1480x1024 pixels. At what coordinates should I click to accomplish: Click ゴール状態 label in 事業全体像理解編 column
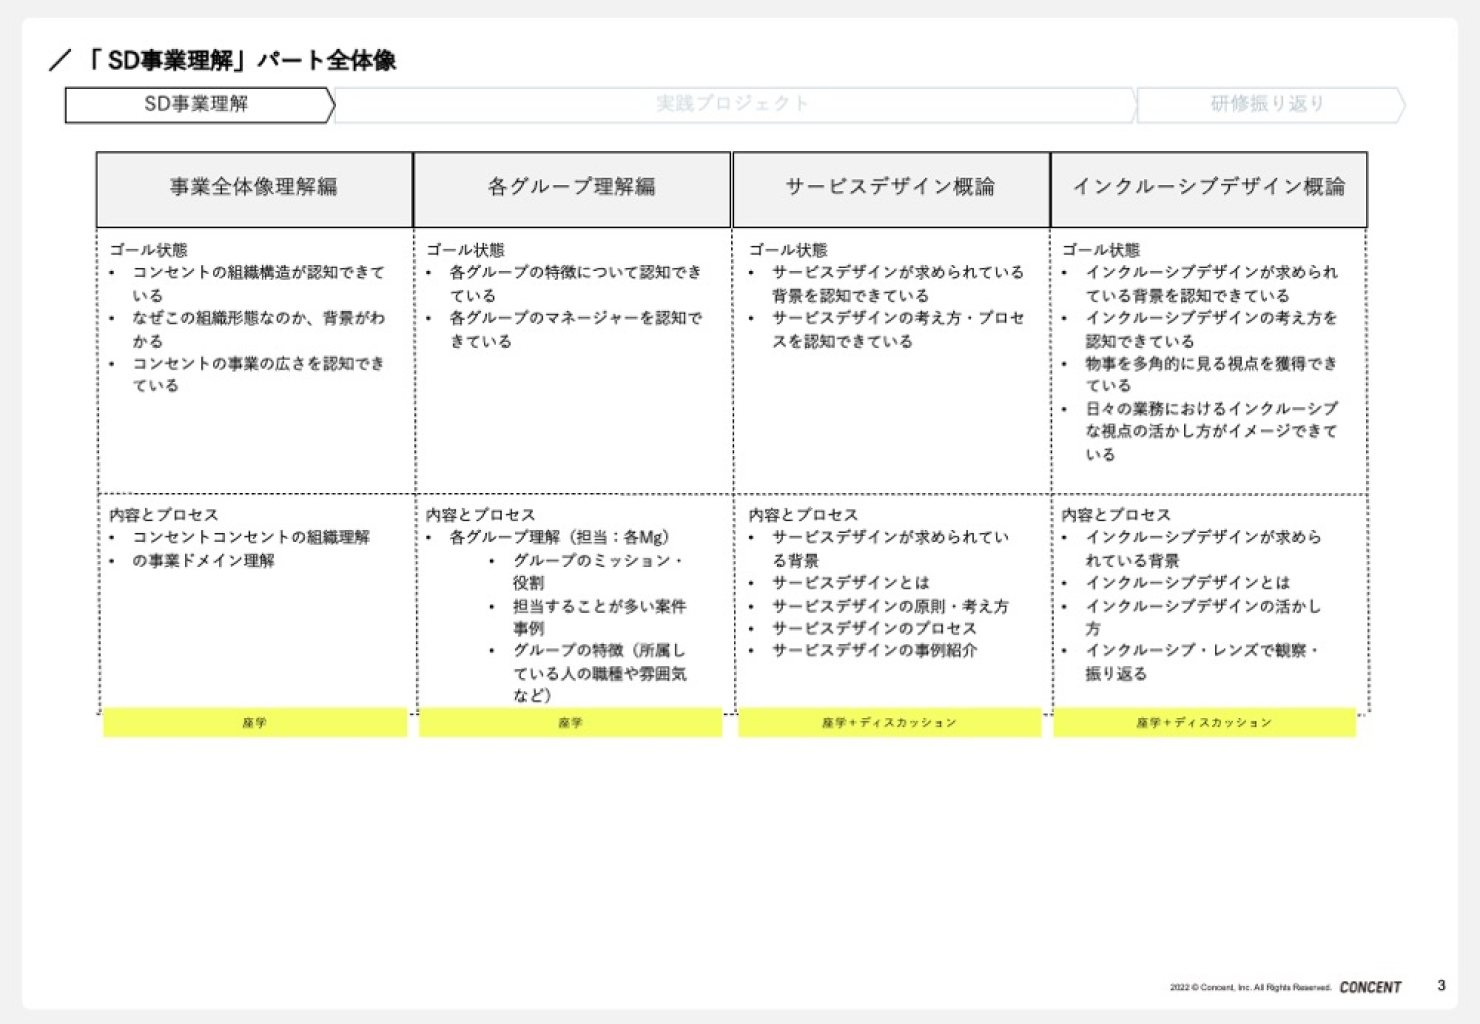point(148,250)
